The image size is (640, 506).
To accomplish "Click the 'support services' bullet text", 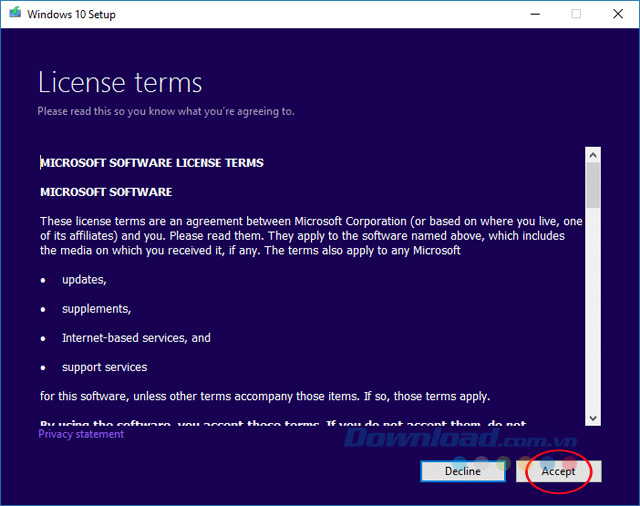I will pos(104,367).
